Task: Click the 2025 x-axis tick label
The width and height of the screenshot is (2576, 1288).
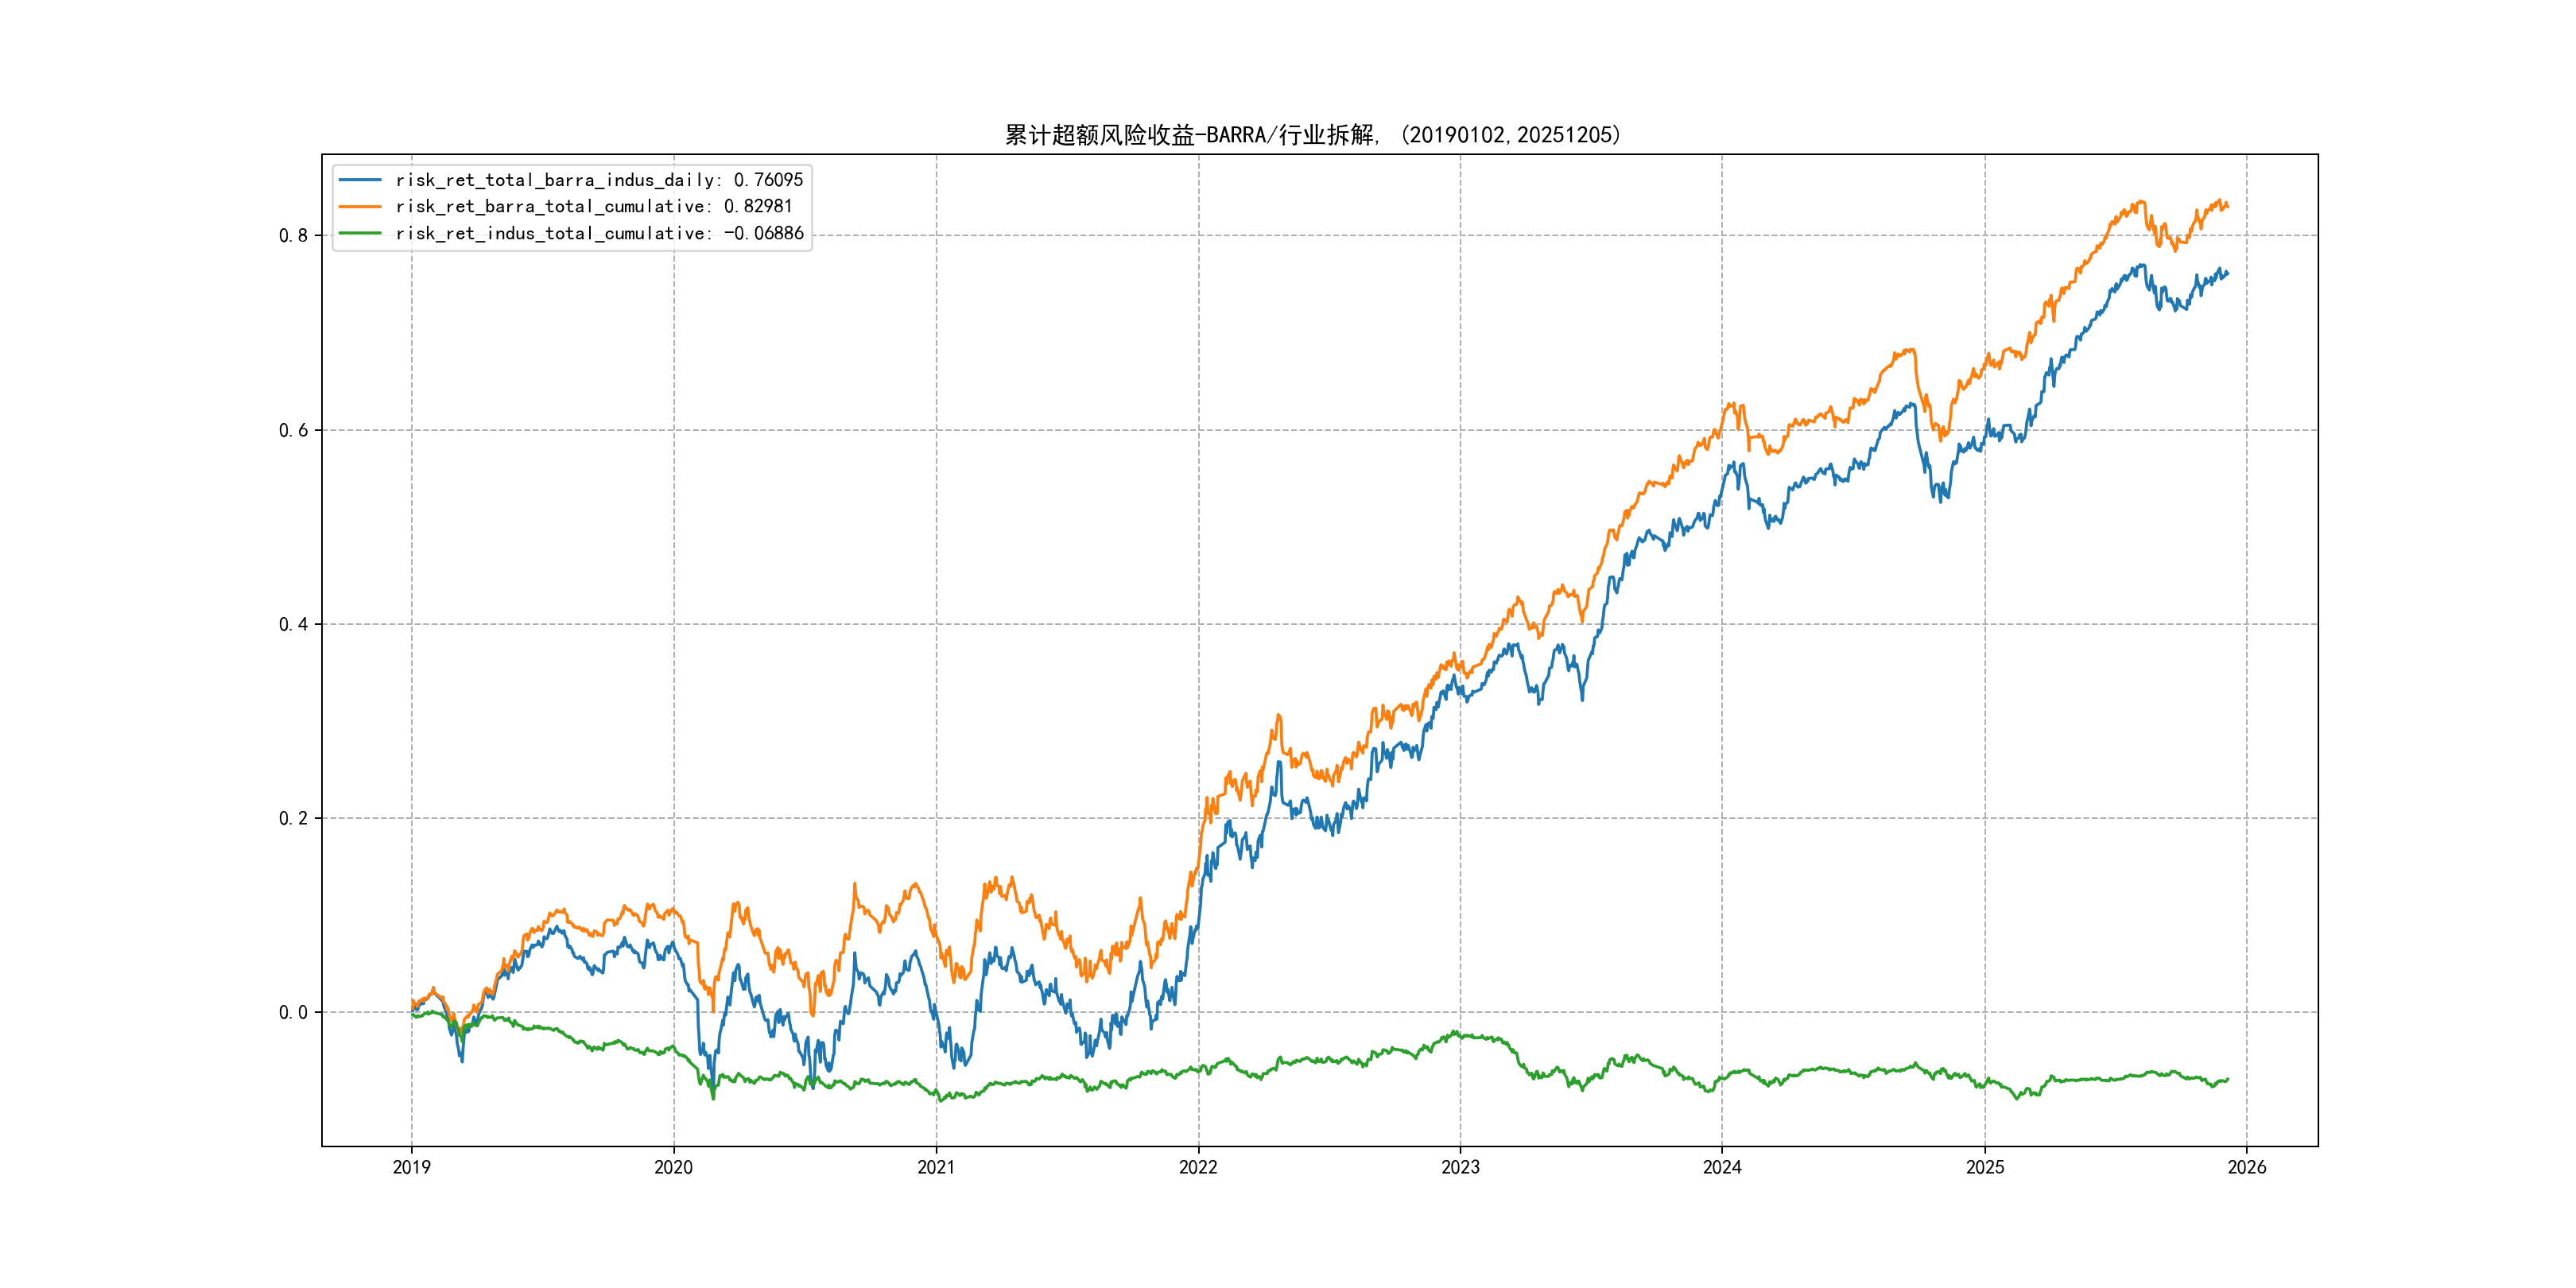Action: coord(1985,1167)
